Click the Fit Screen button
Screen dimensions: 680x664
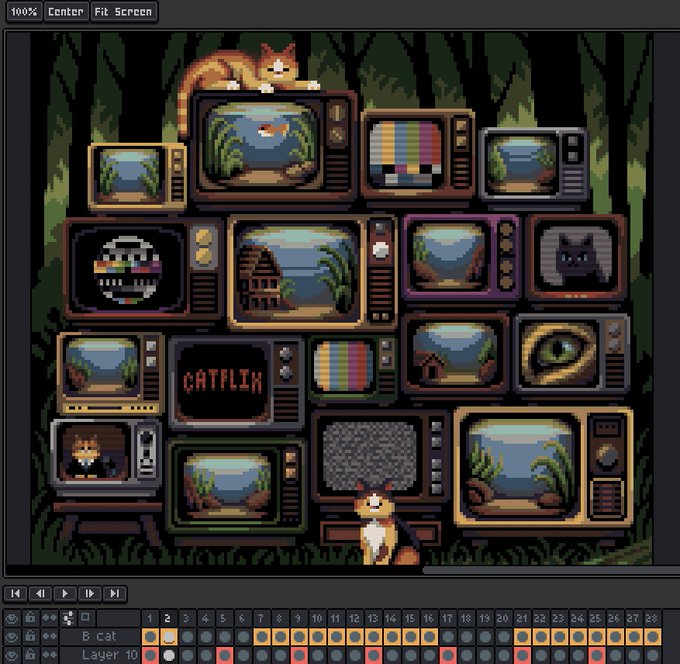coord(124,11)
